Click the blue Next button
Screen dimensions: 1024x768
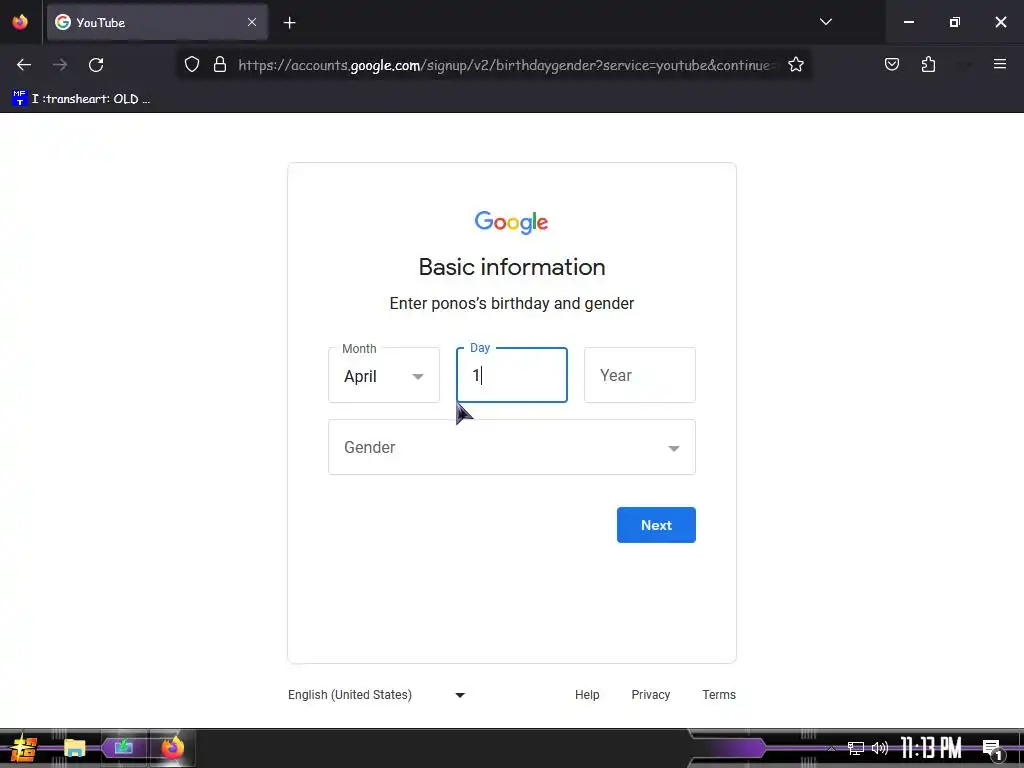click(x=656, y=525)
